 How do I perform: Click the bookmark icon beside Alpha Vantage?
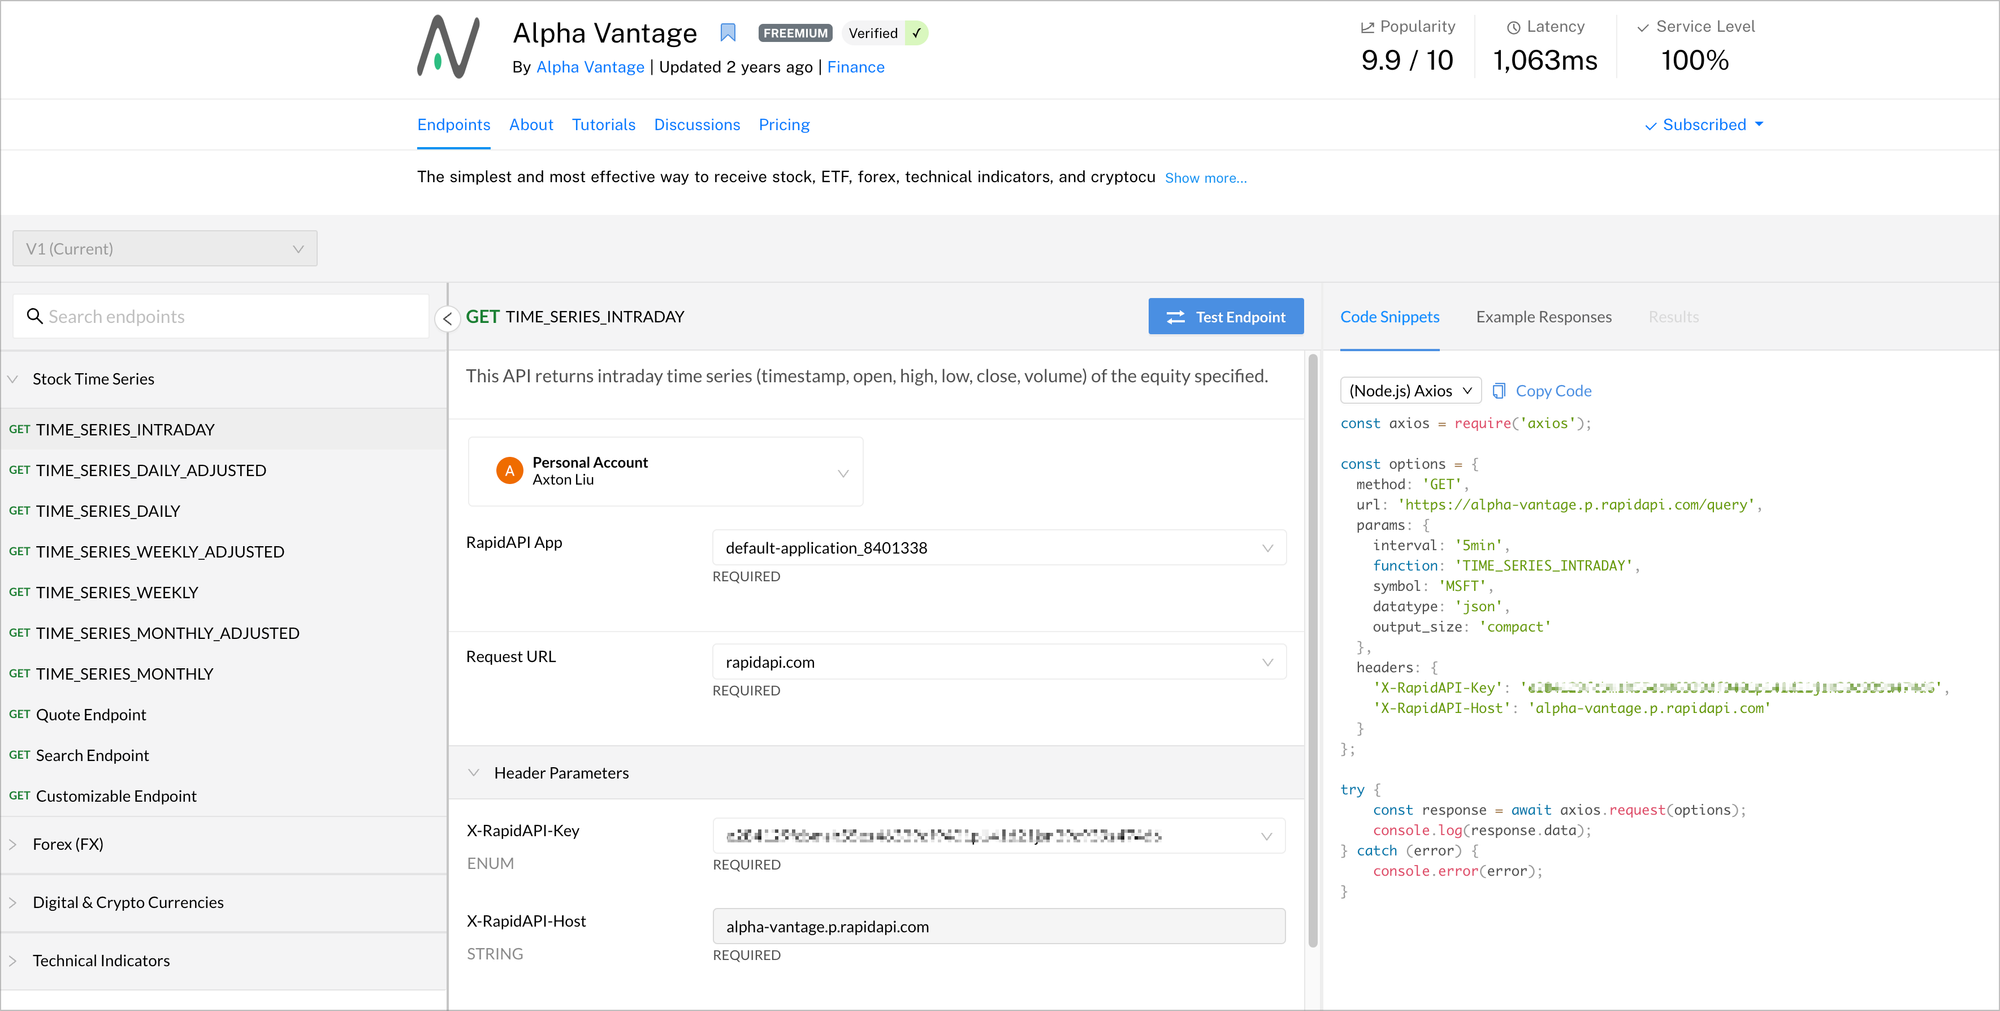click(728, 33)
